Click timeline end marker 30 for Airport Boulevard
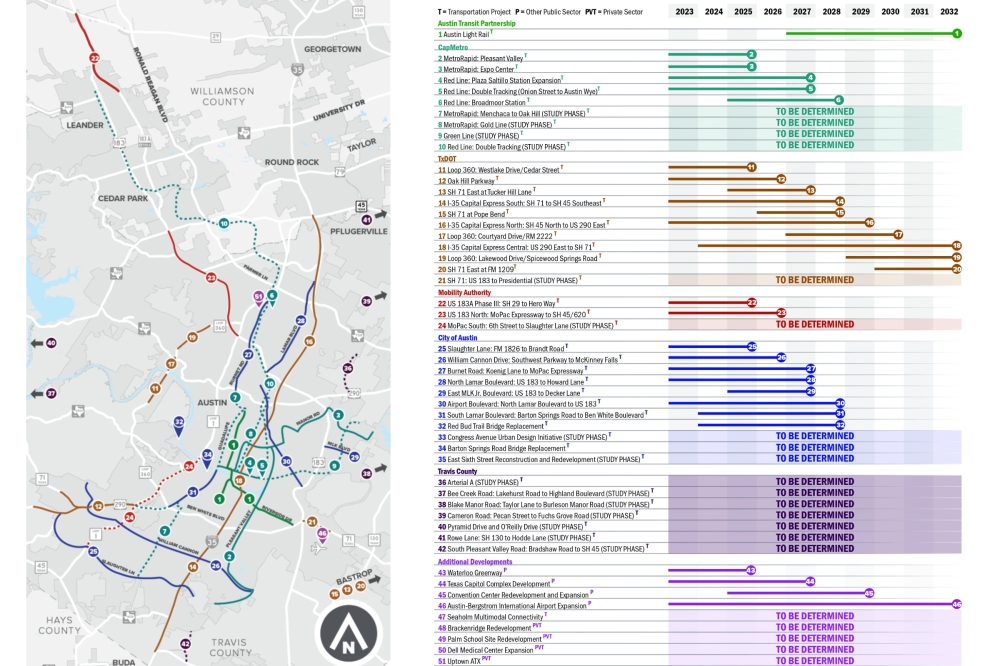Screen dimensions: 1000x666 pyautogui.click(x=840, y=403)
